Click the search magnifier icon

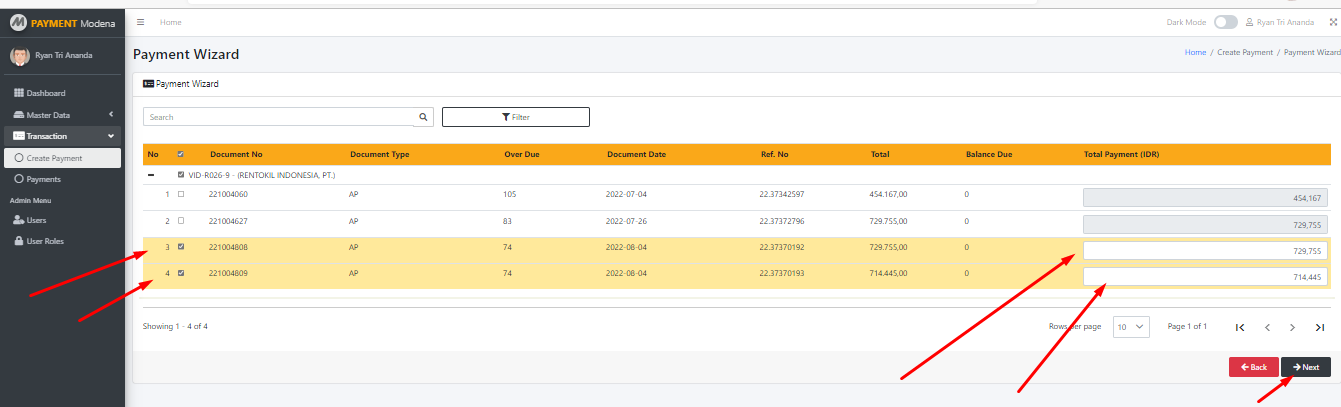[x=424, y=117]
